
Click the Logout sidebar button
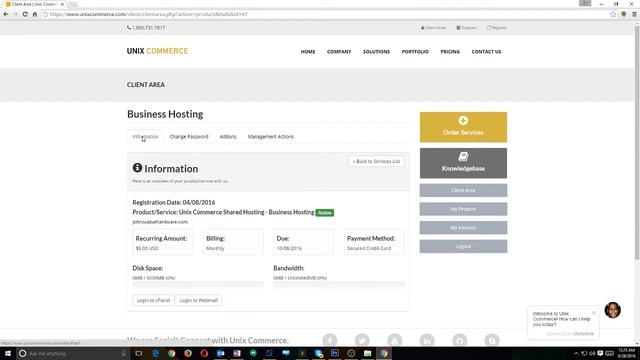463,247
